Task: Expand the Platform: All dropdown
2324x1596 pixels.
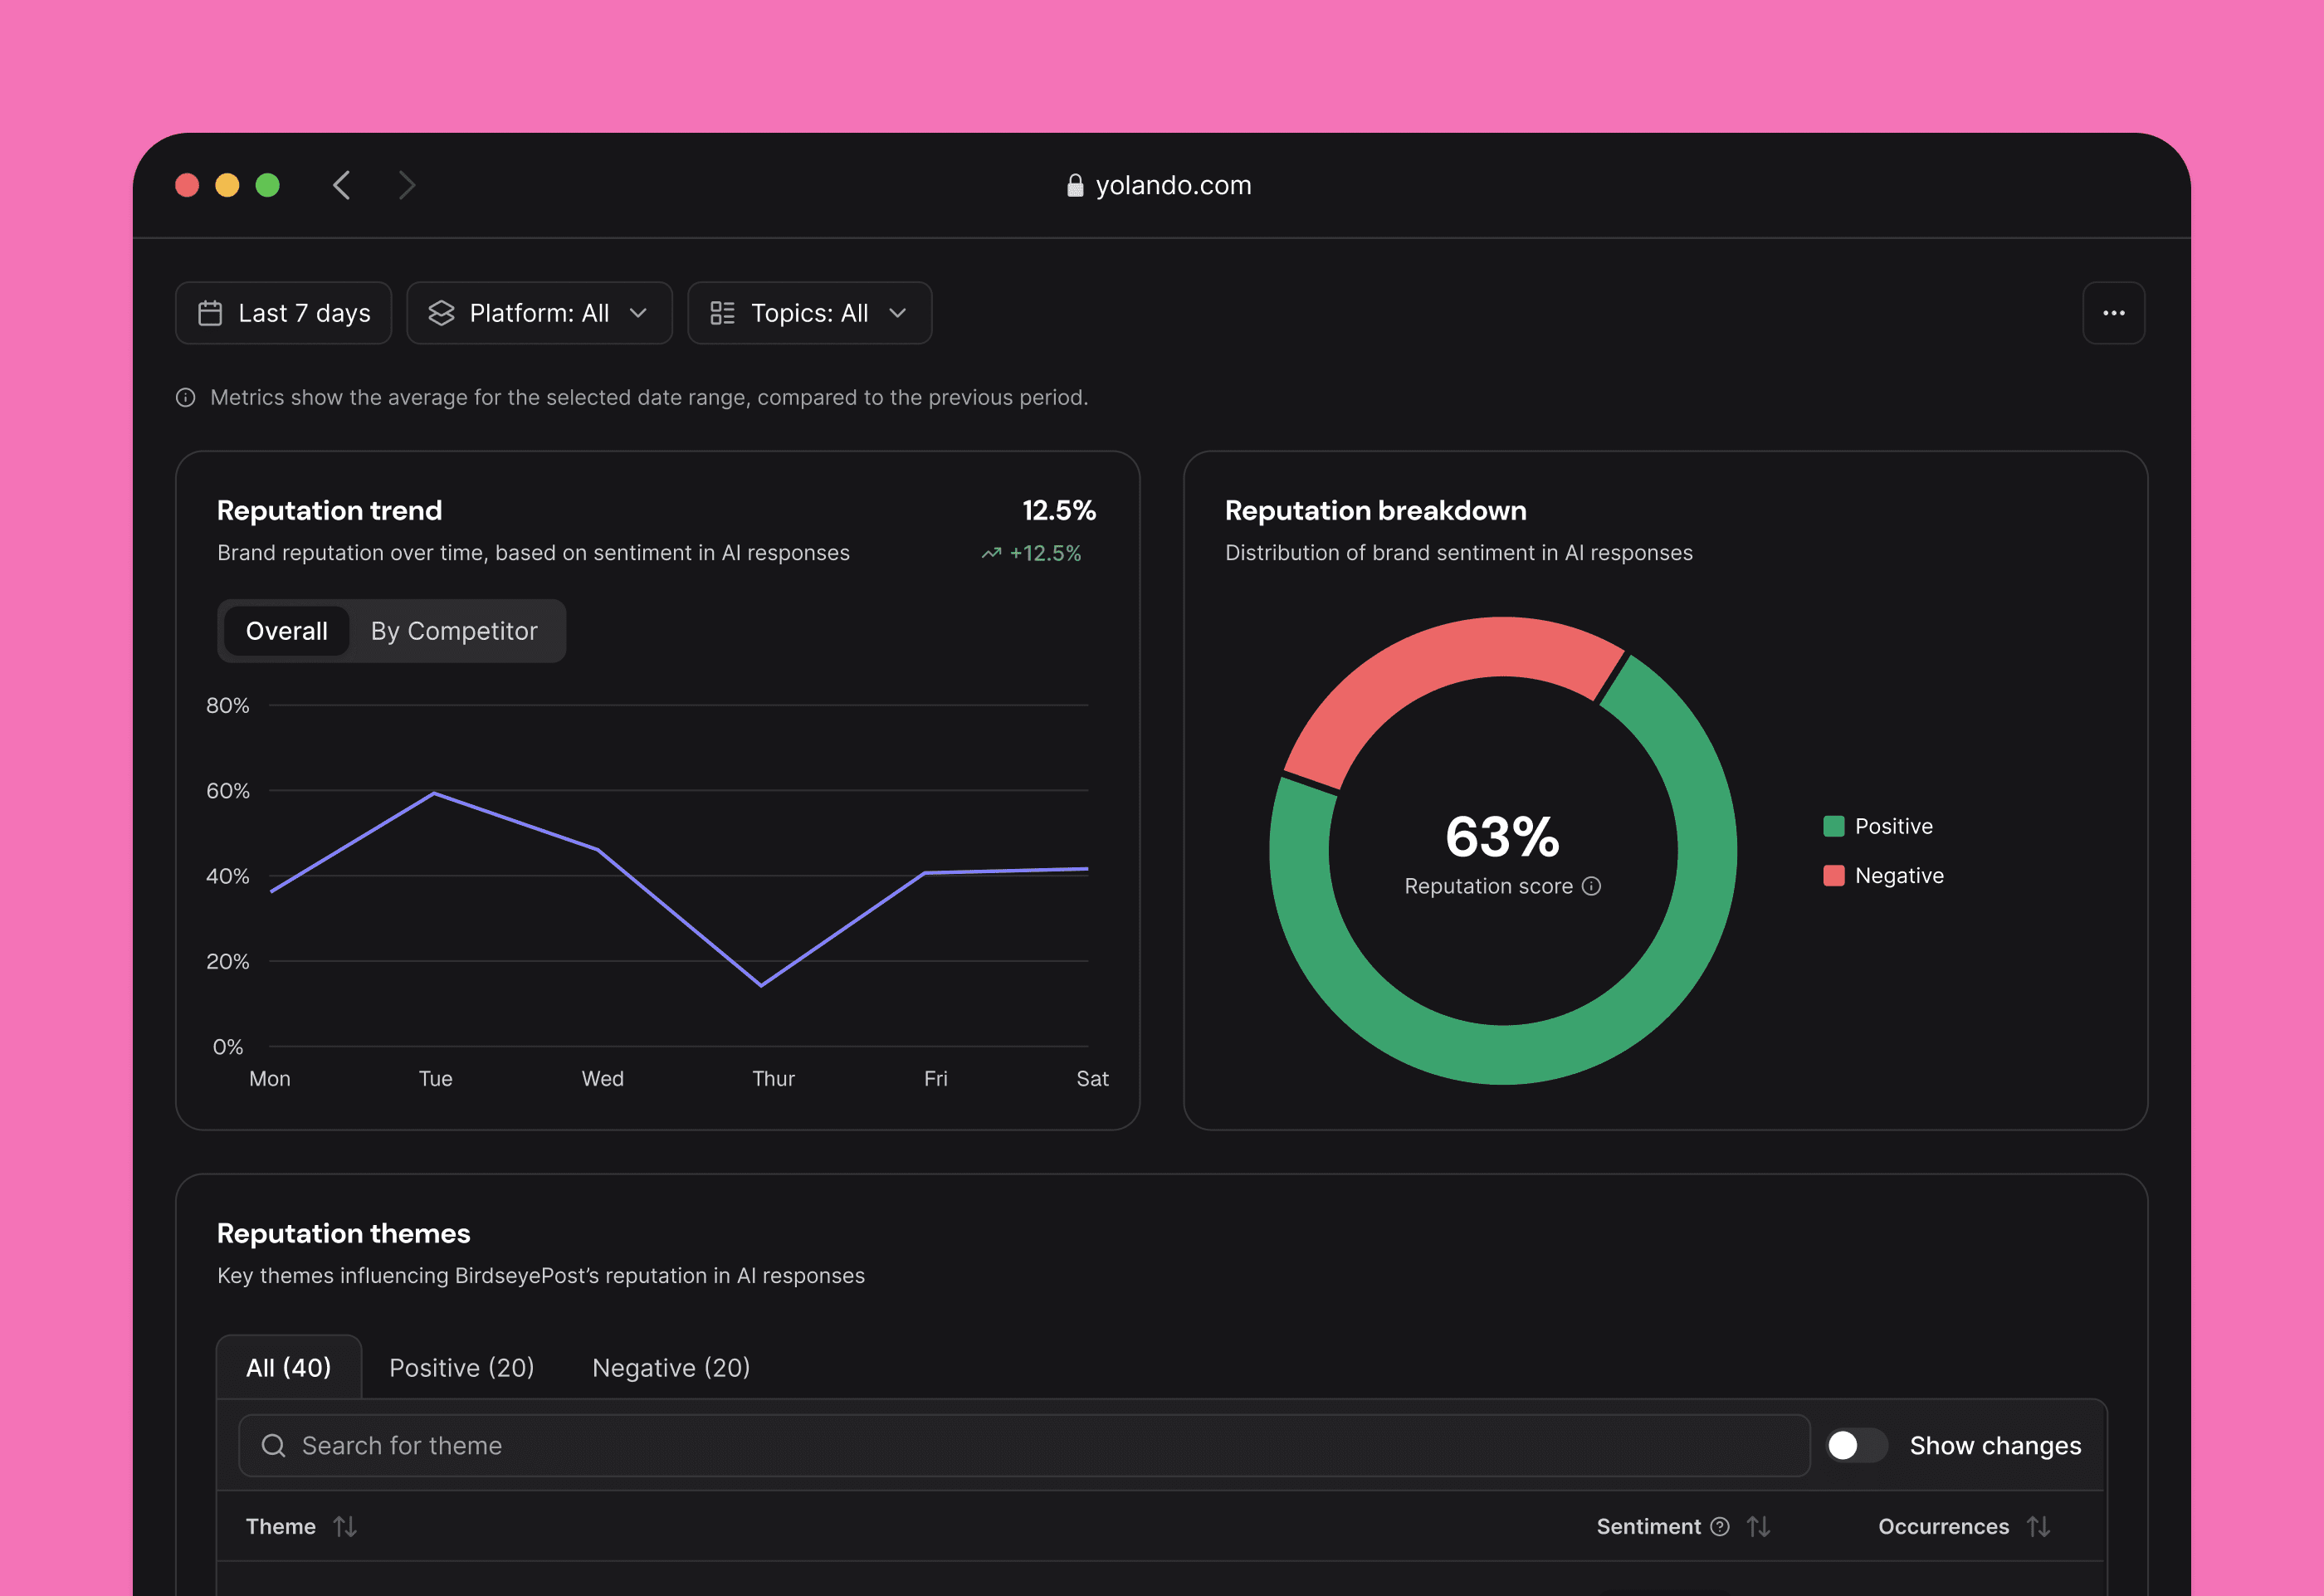Action: pos(539,313)
